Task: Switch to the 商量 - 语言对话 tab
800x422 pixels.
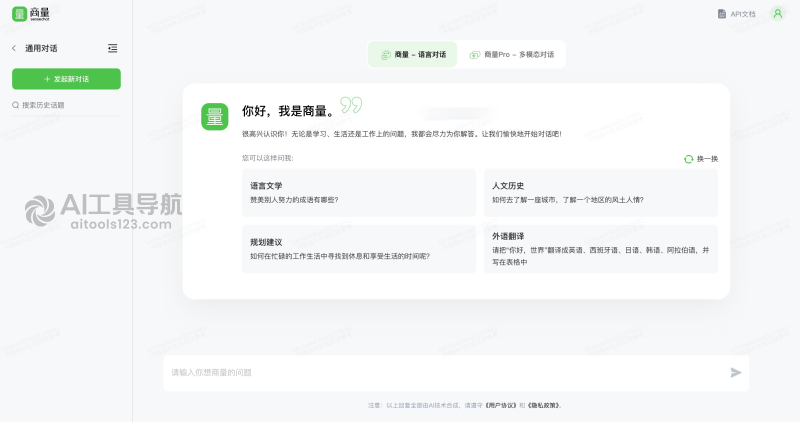Action: tap(413, 55)
